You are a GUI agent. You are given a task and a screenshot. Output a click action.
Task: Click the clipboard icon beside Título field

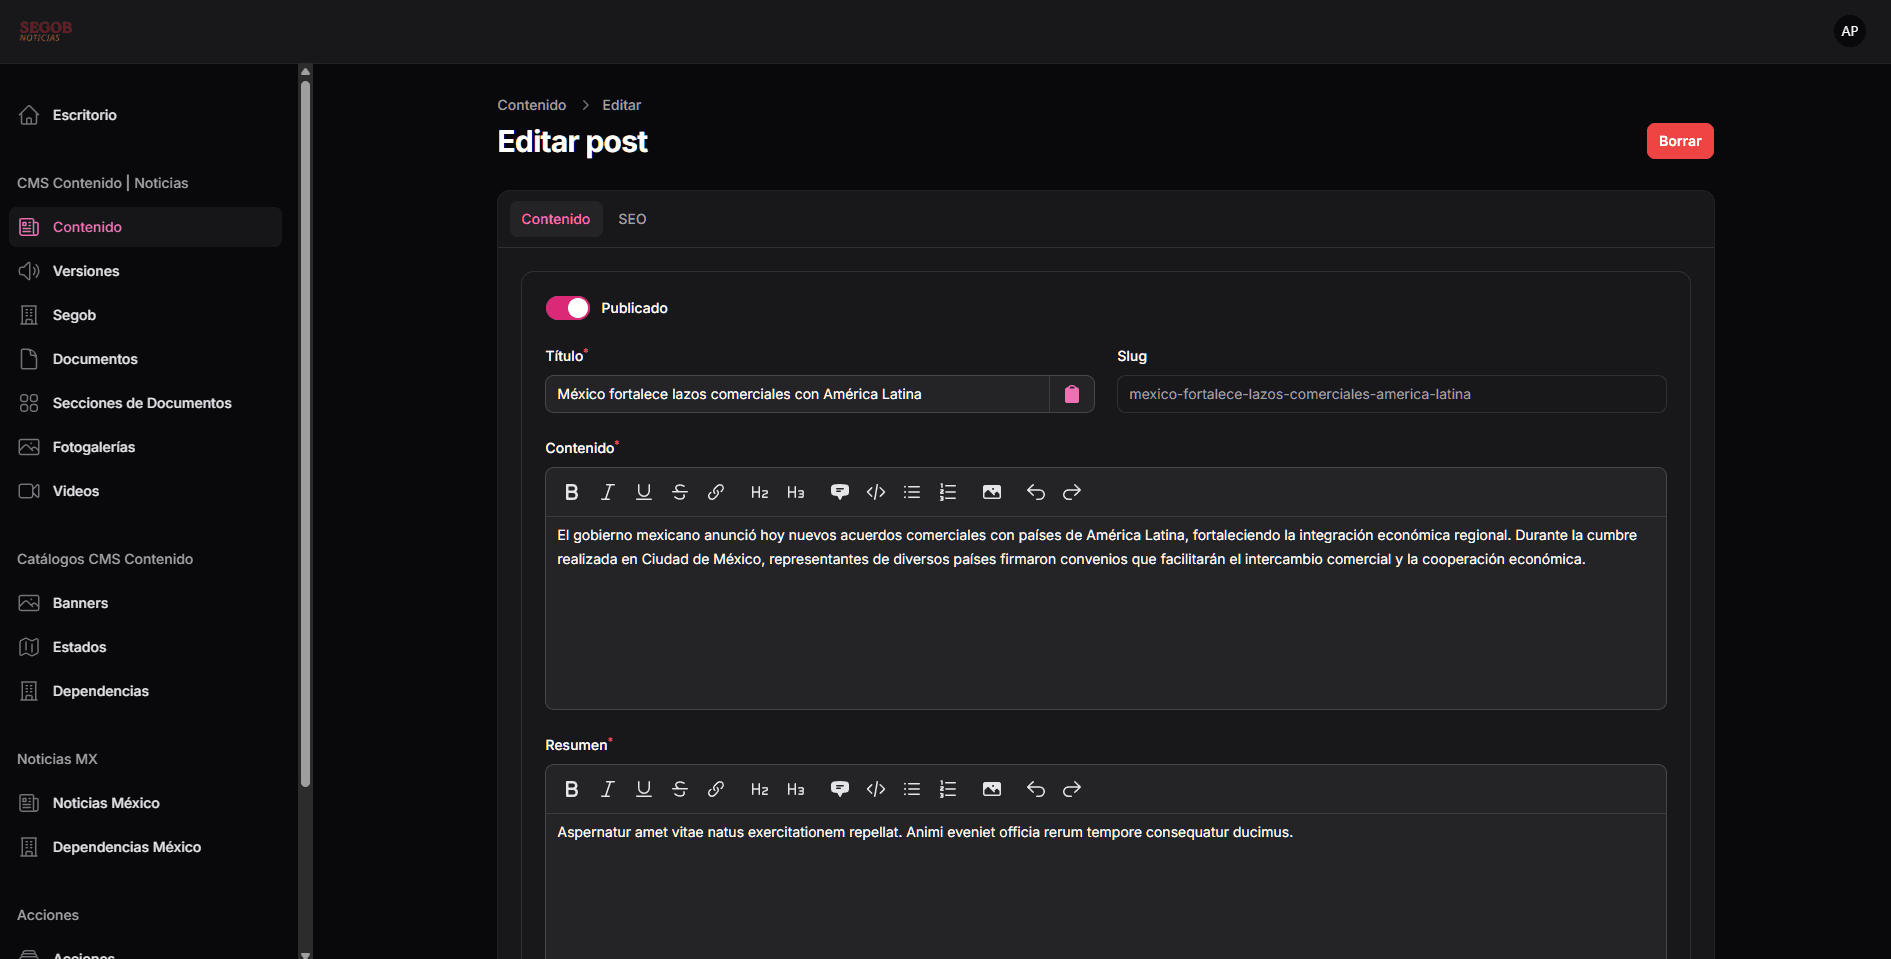(x=1071, y=394)
